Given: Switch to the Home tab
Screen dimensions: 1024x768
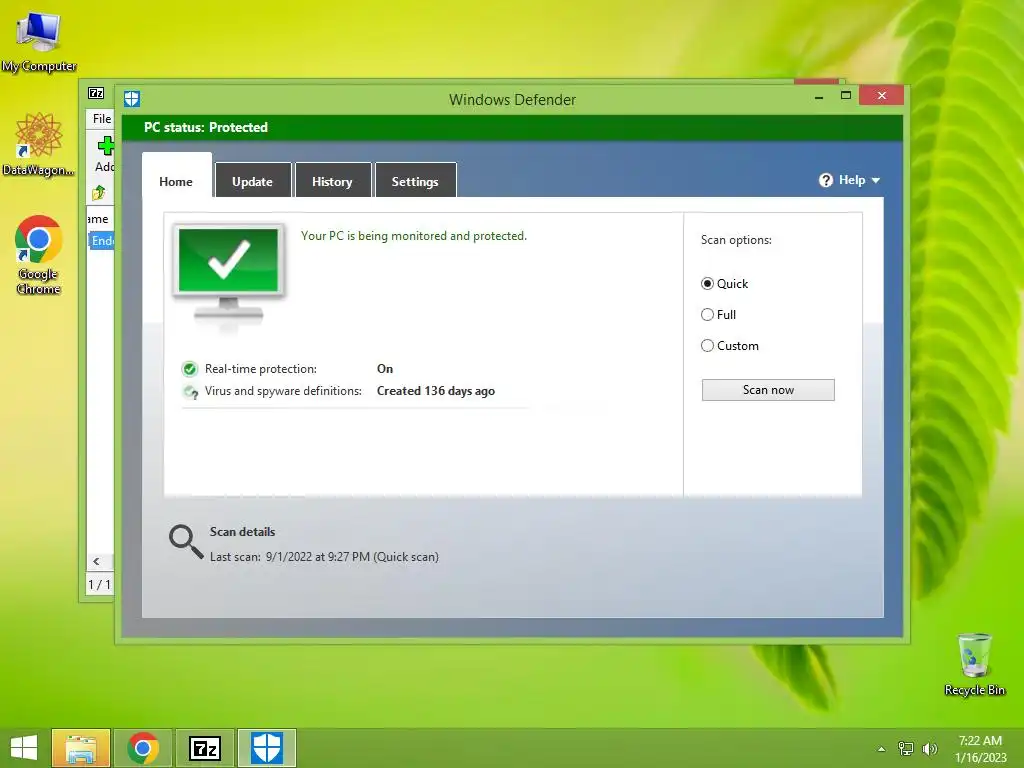Looking at the screenshot, I should pos(176,181).
